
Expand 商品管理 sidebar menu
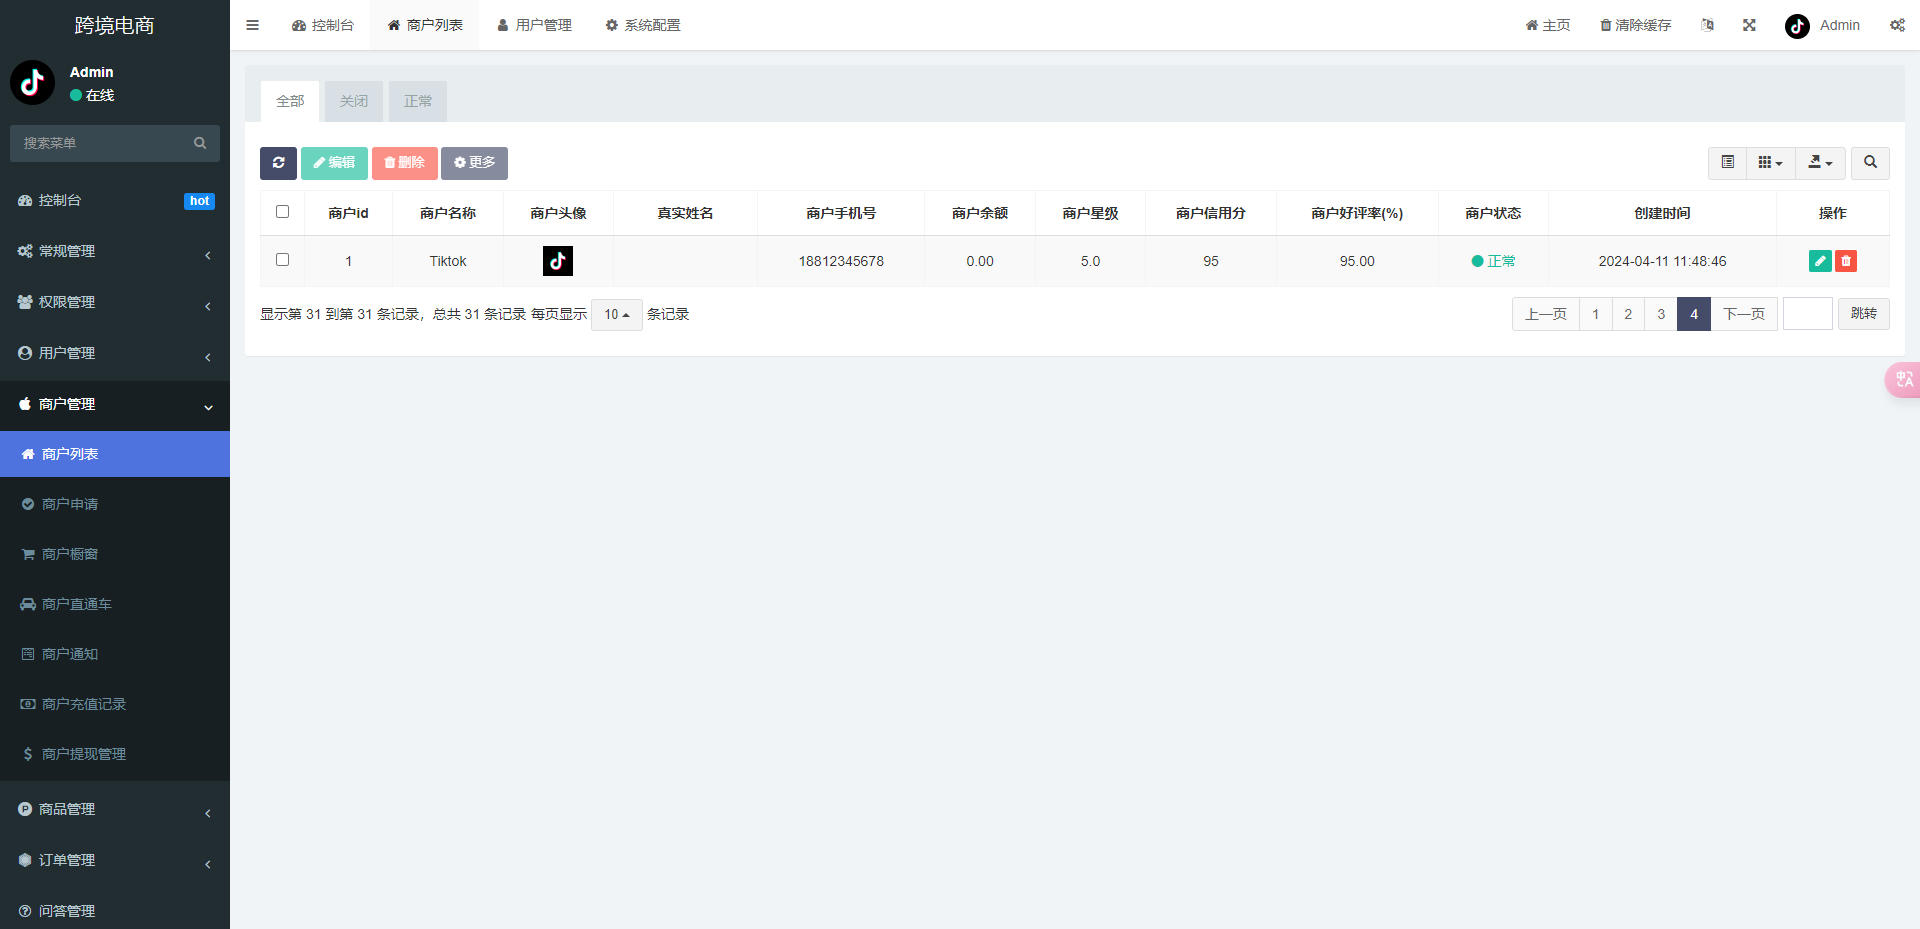[115, 809]
